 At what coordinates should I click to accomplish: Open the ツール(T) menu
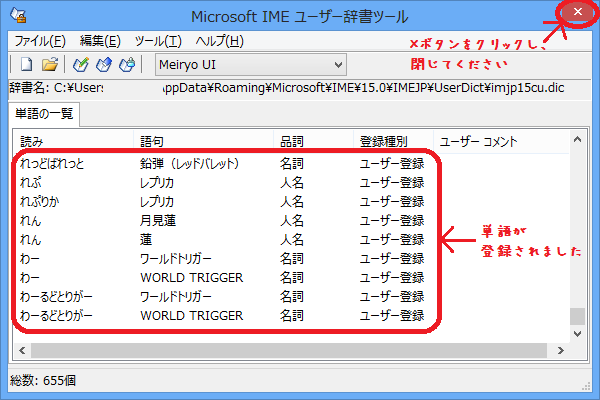point(158,41)
